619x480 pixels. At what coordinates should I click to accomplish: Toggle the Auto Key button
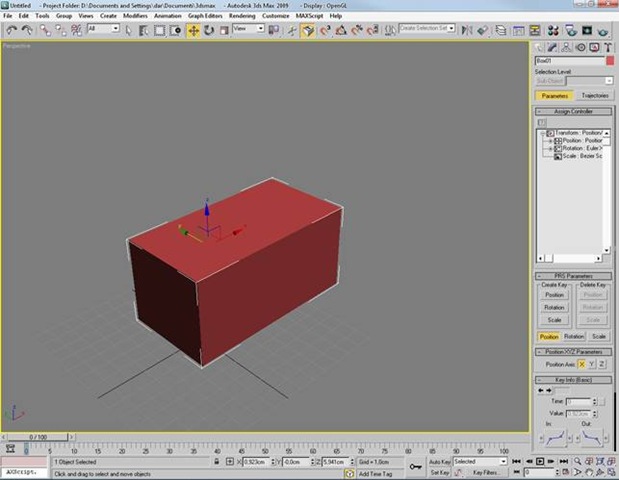pyautogui.click(x=440, y=462)
